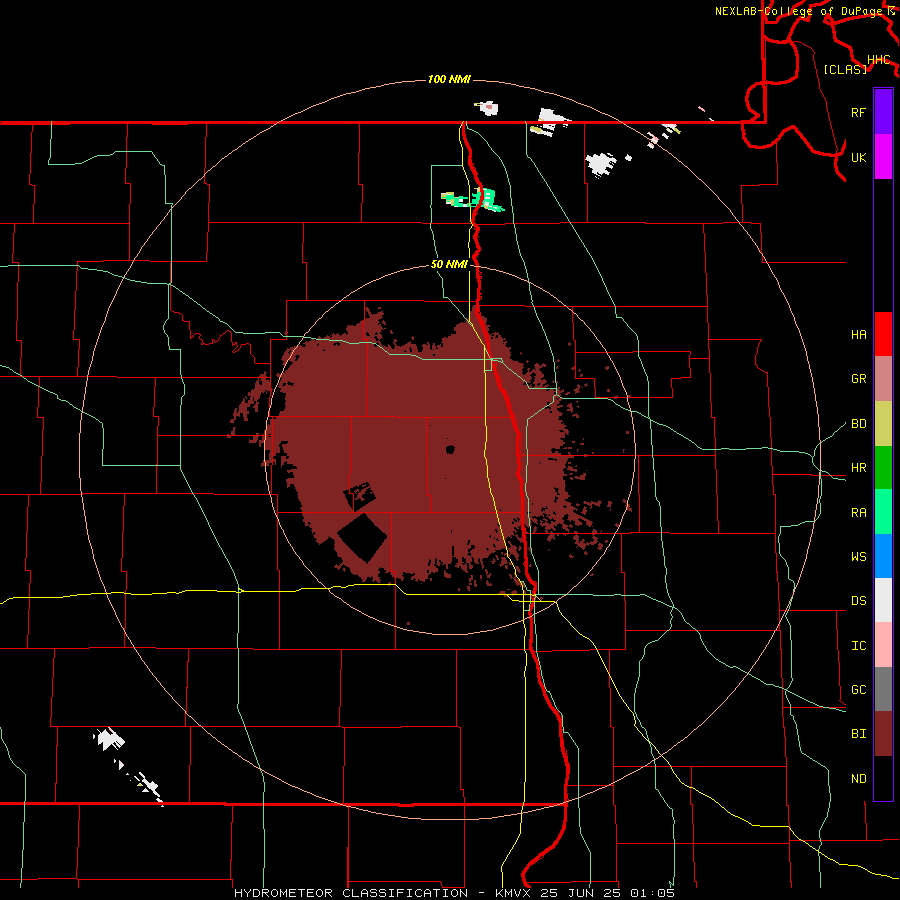Click the GC legend label

(858, 690)
